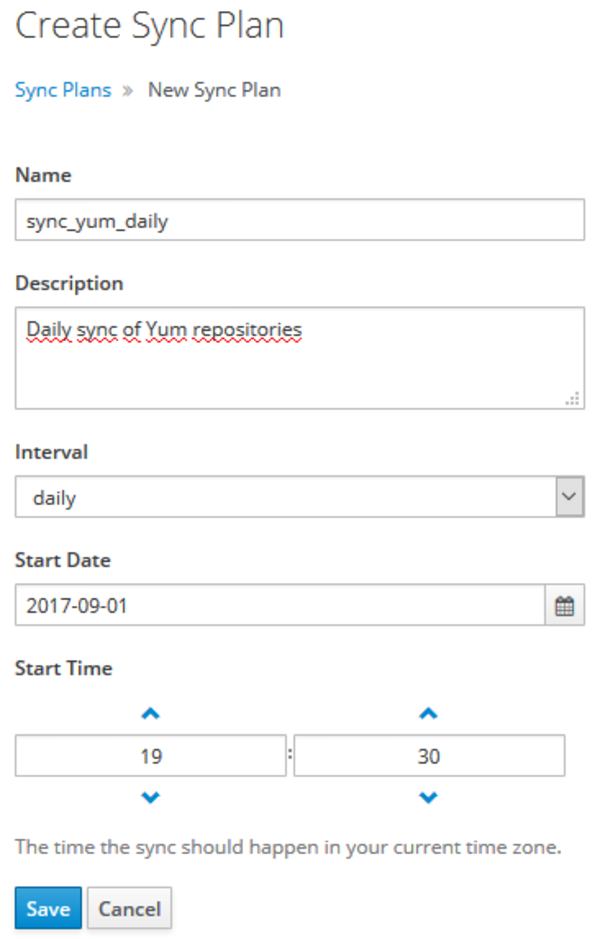Focus the Name field containing sync_yum_daily
The height and width of the screenshot is (939, 600).
point(300,221)
